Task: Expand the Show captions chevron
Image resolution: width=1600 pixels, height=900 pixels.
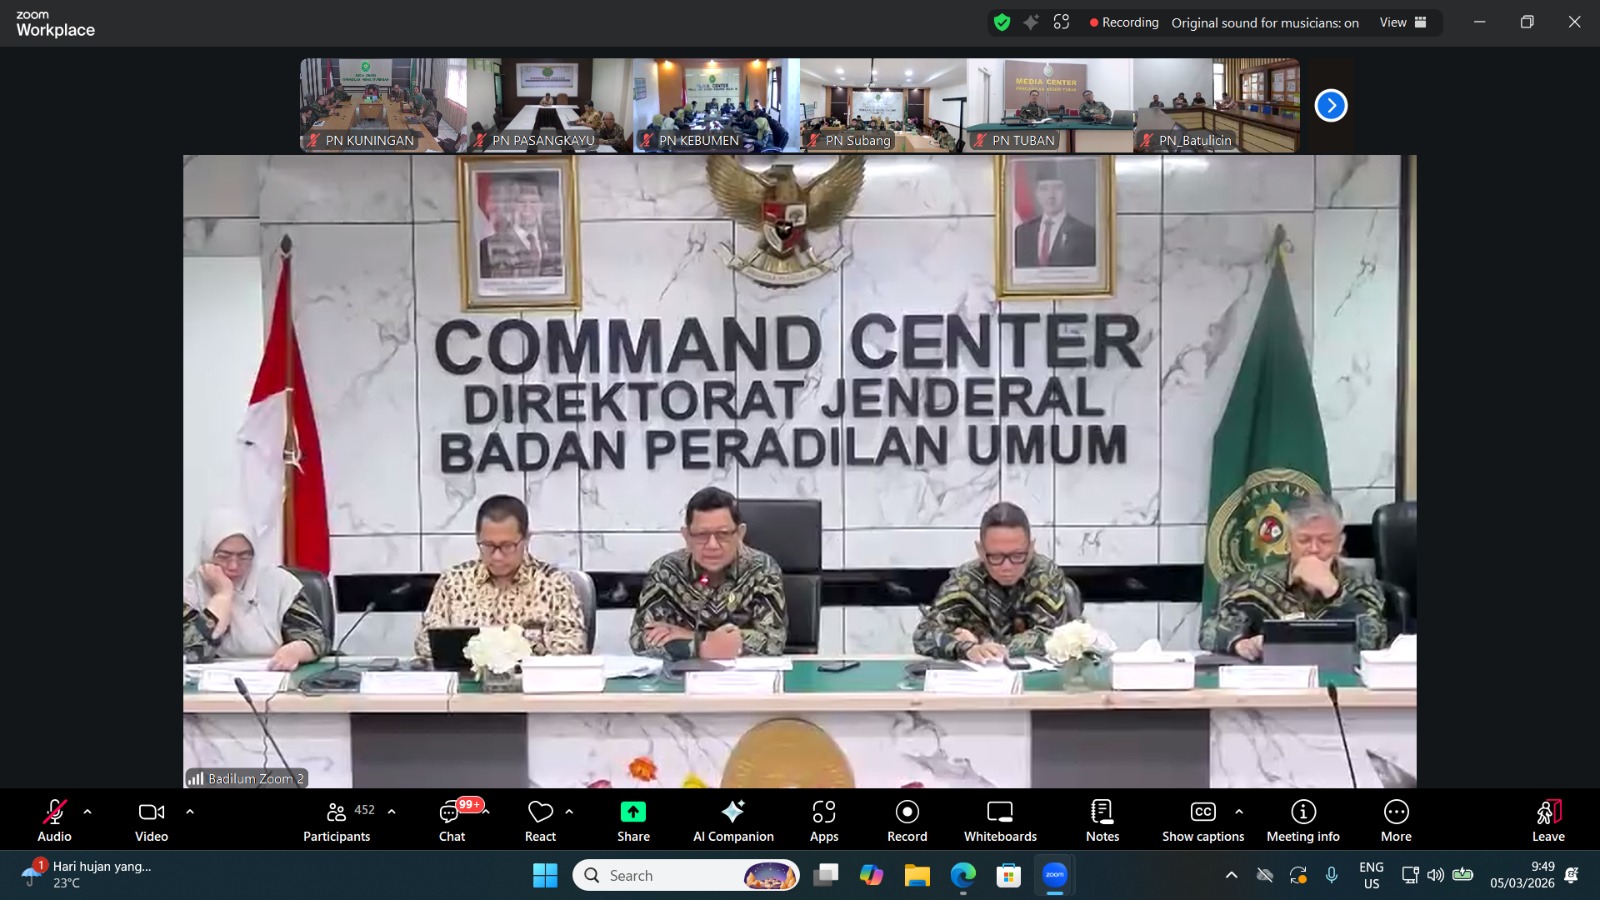Action: point(1240,812)
